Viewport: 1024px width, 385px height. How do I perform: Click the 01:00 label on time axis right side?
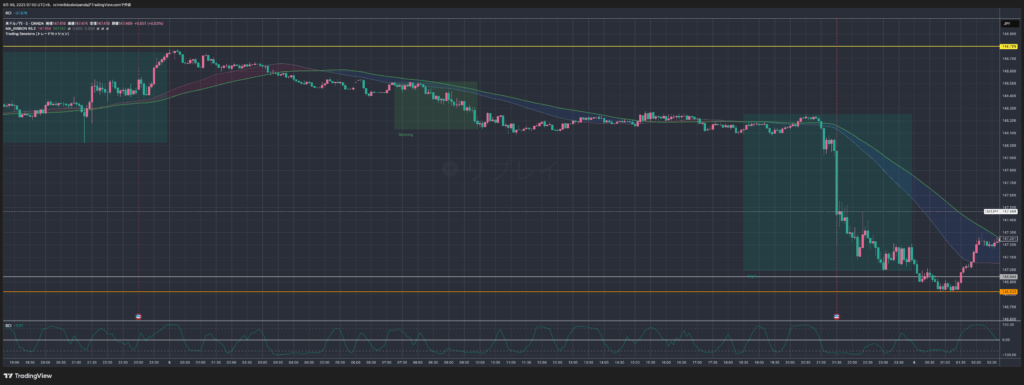coord(946,362)
